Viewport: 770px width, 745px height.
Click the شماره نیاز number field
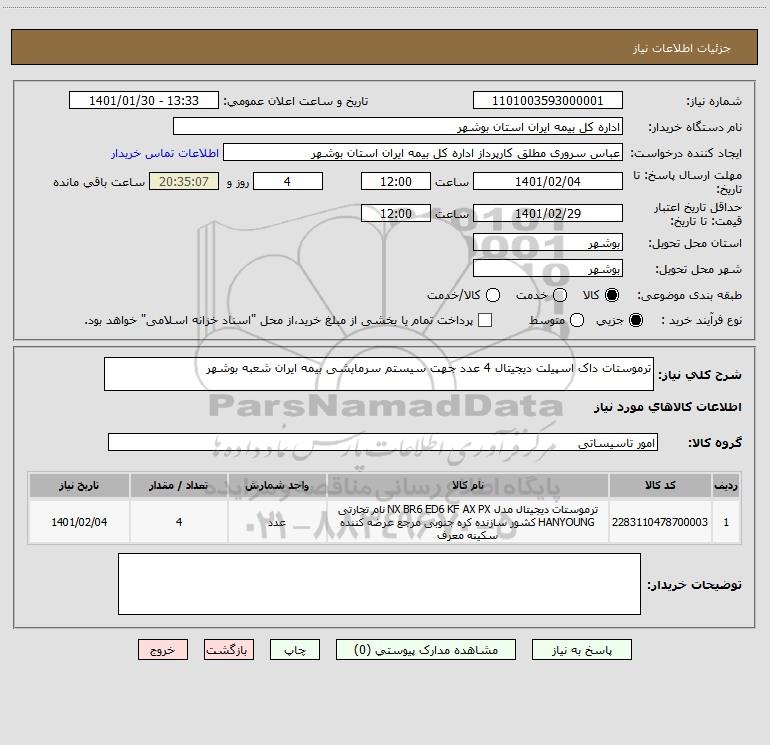[548, 101]
